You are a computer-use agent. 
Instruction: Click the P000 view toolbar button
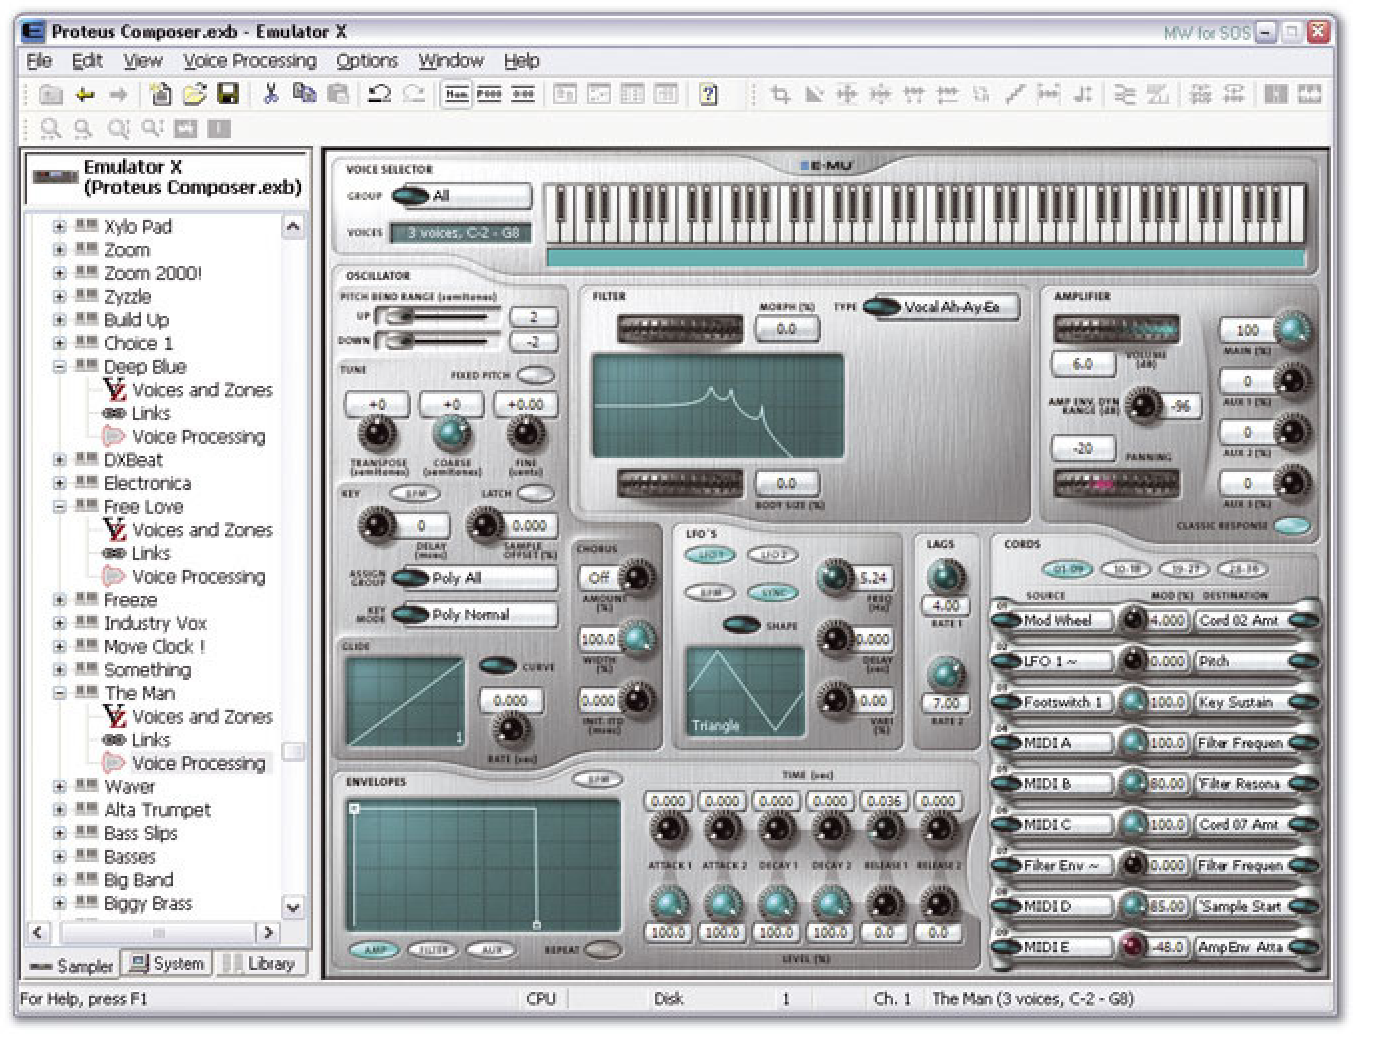490,94
